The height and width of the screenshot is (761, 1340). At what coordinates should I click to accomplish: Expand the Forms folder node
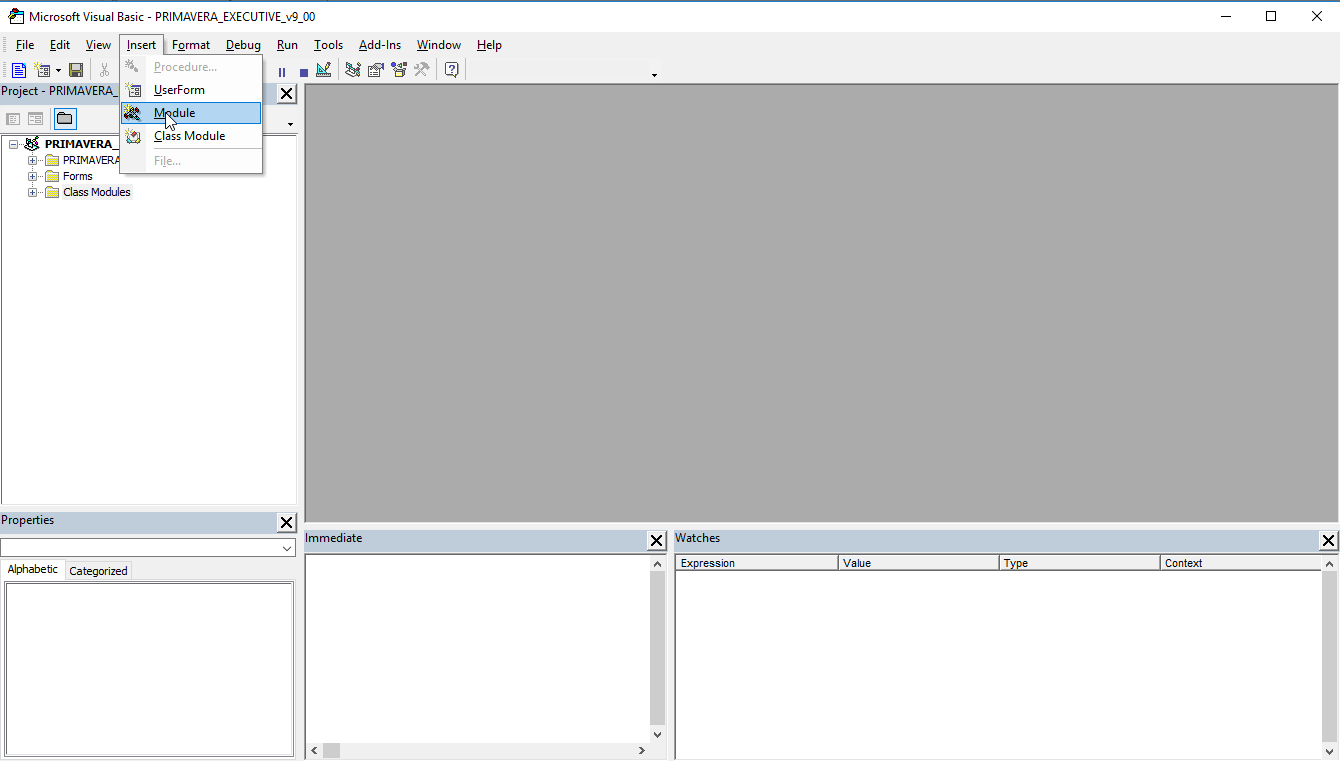(33, 176)
